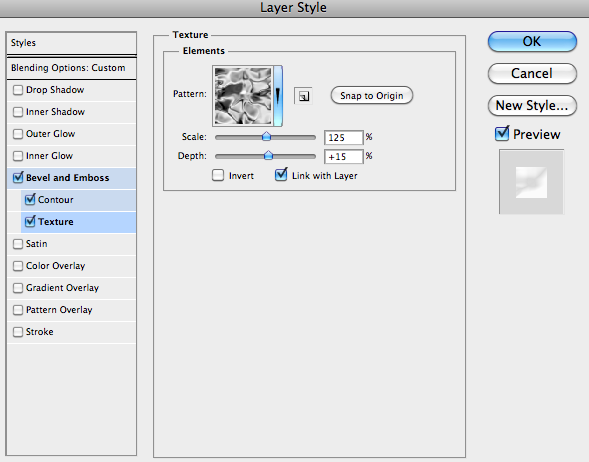
Task: Confirm with the OK button
Action: pos(532,41)
